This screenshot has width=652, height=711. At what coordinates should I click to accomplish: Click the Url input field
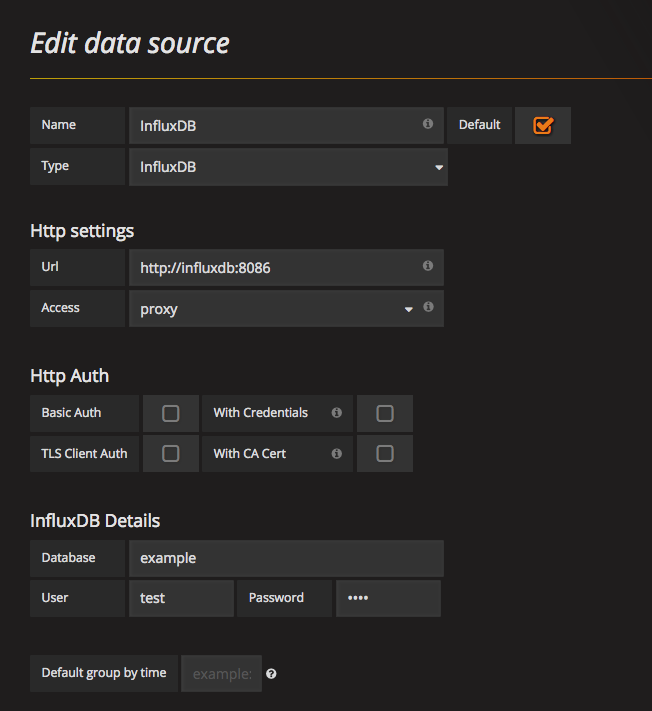coord(286,268)
